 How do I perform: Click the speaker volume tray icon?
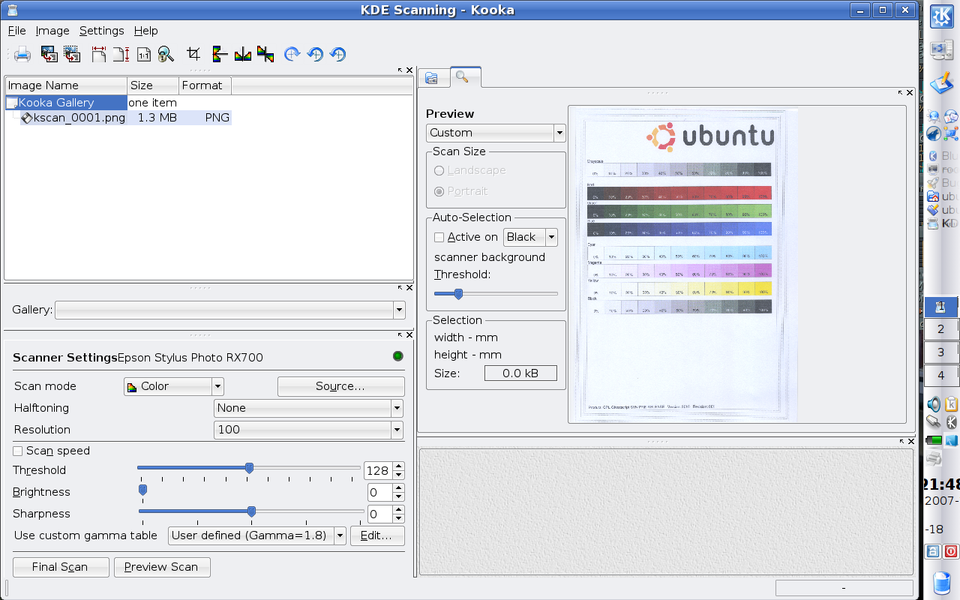934,404
